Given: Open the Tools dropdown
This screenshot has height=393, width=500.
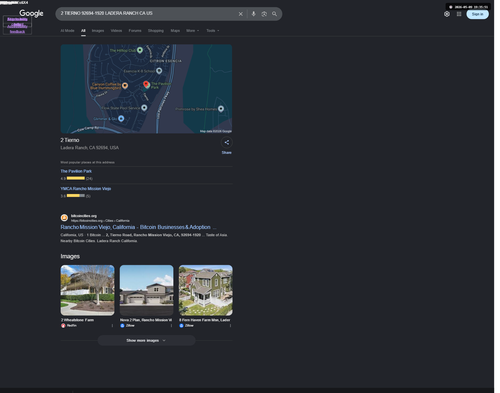Looking at the screenshot, I should (x=213, y=31).
